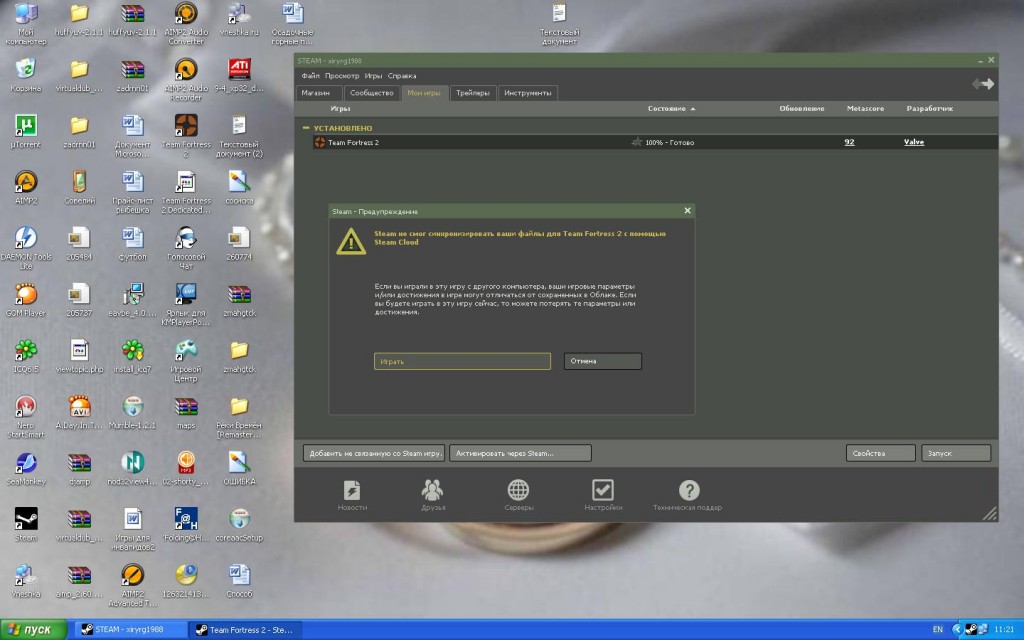Switch to the Мои игры tab
1024x640 pixels.
(x=424, y=93)
